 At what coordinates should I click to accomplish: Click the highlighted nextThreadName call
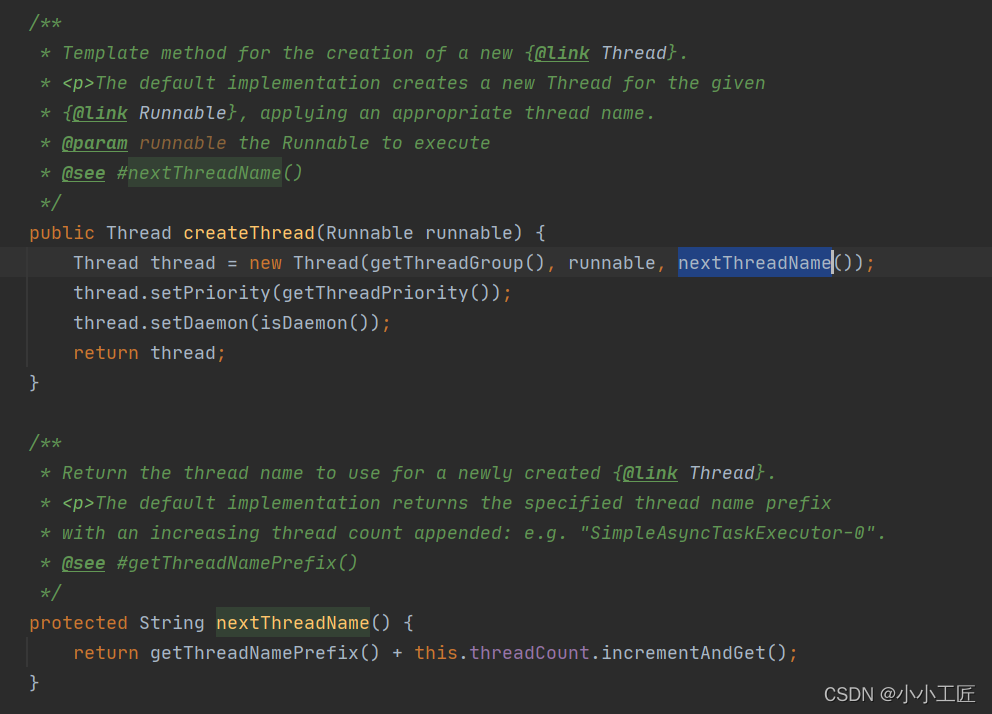[754, 263]
